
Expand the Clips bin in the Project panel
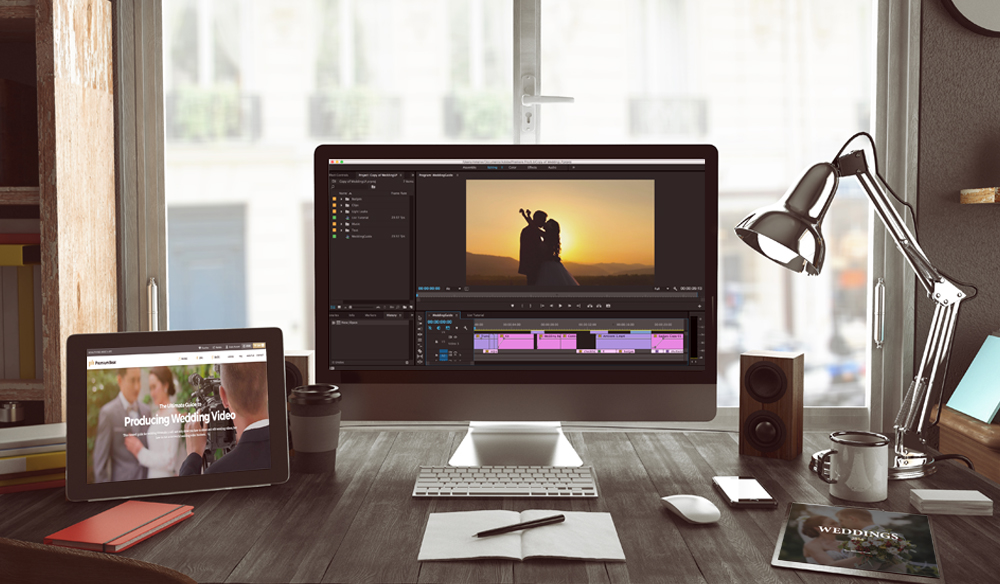pos(341,205)
